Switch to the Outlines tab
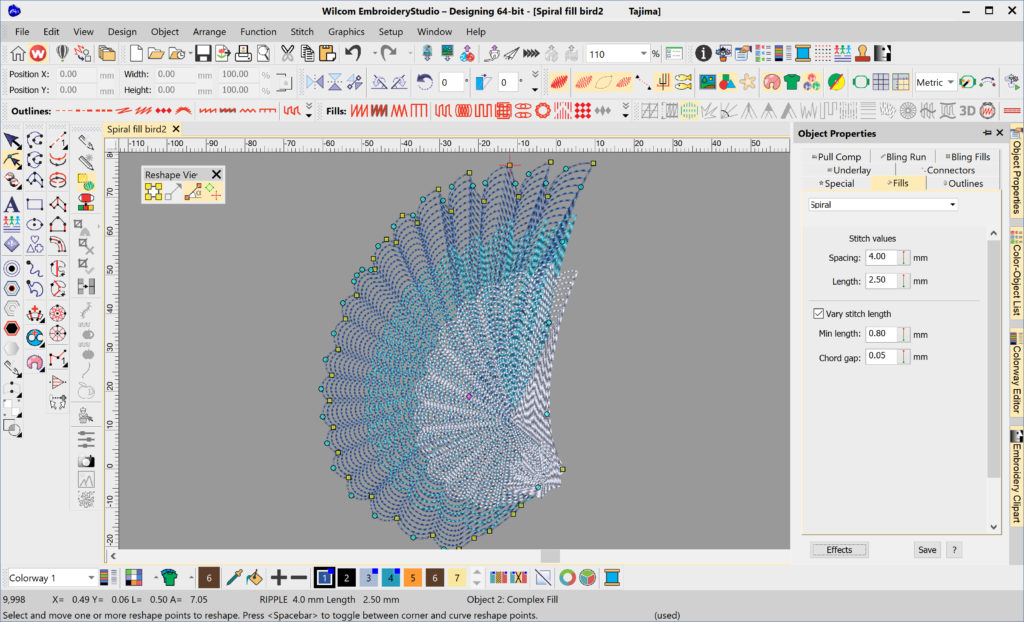Screen dimensions: 1024x622 963,183
